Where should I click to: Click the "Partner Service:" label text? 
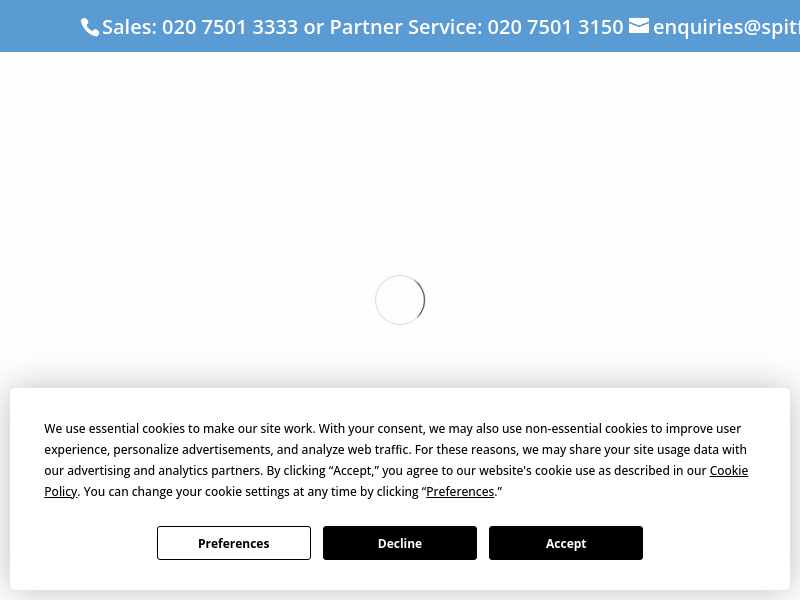pyautogui.click(x=406, y=27)
